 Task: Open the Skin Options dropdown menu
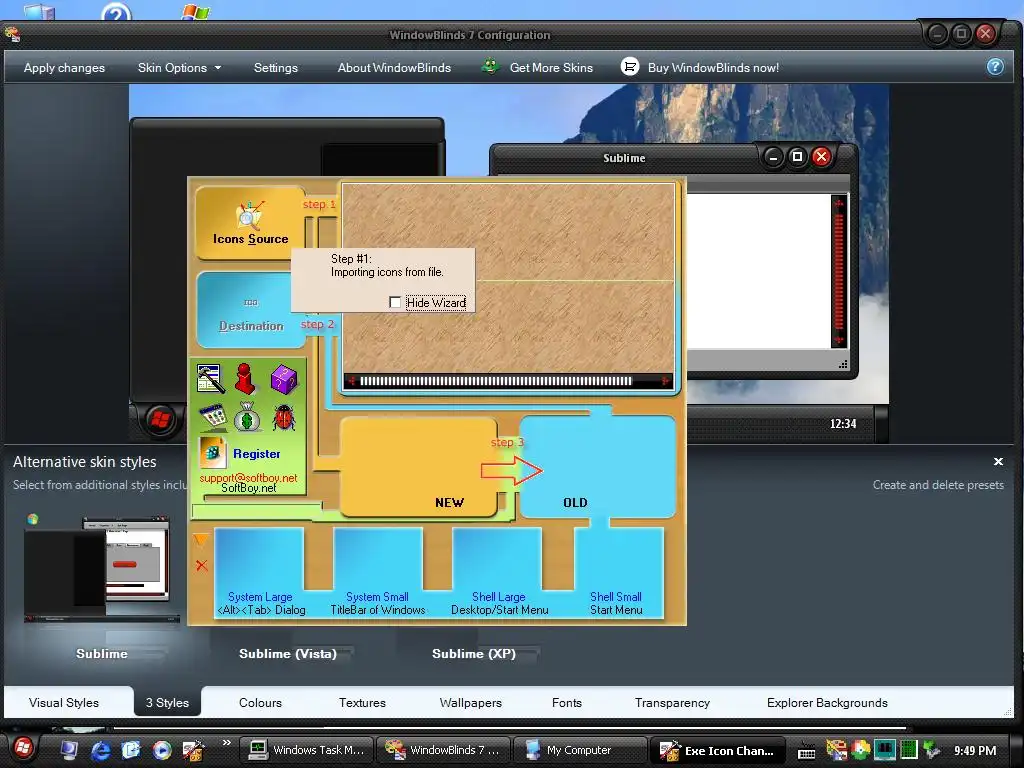point(179,68)
